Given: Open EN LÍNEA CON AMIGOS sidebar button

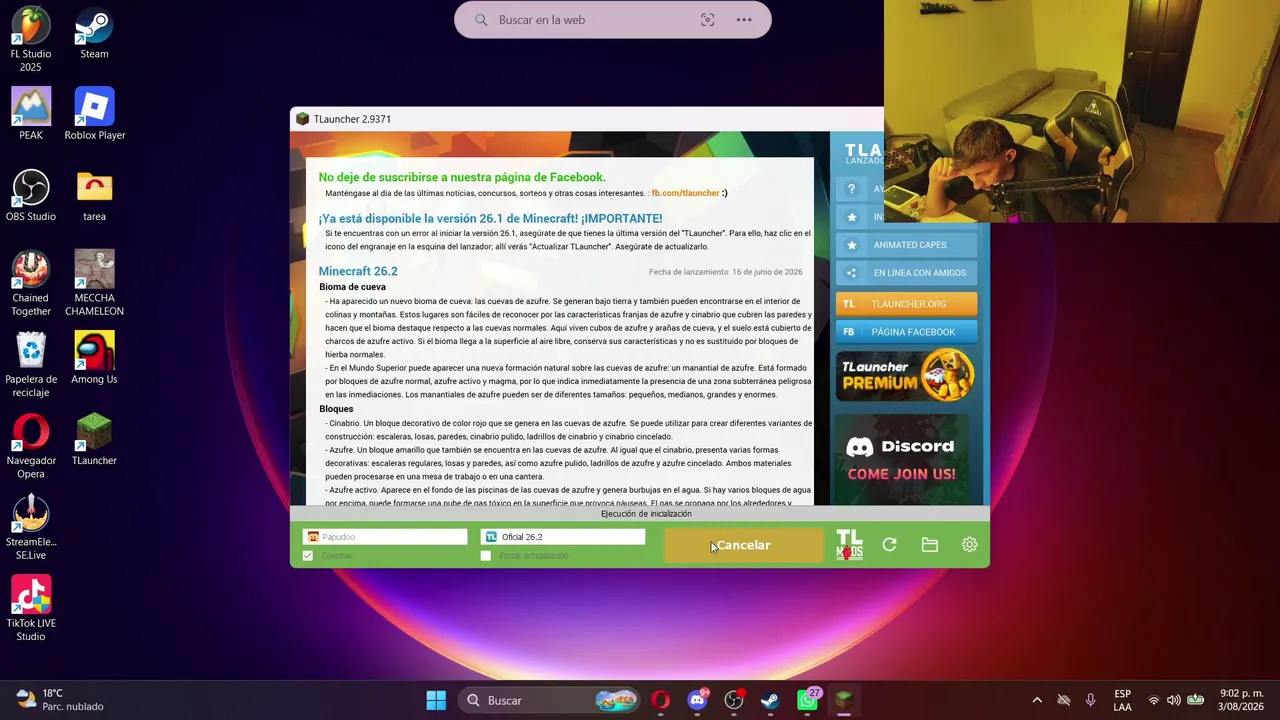Looking at the screenshot, I should tap(906, 273).
